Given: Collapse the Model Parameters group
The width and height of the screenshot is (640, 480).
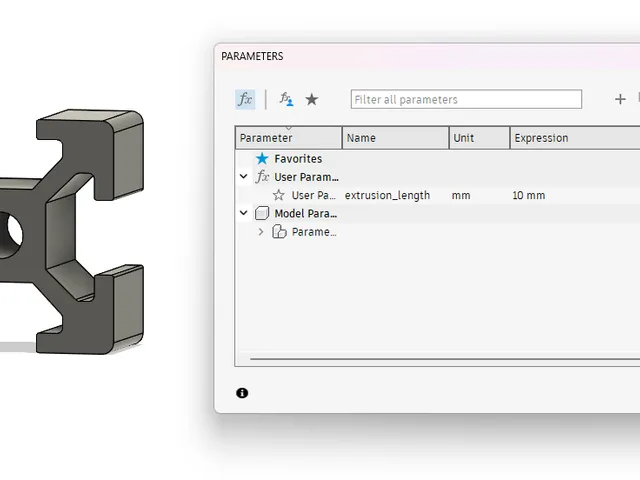Looking at the screenshot, I should [x=244, y=213].
